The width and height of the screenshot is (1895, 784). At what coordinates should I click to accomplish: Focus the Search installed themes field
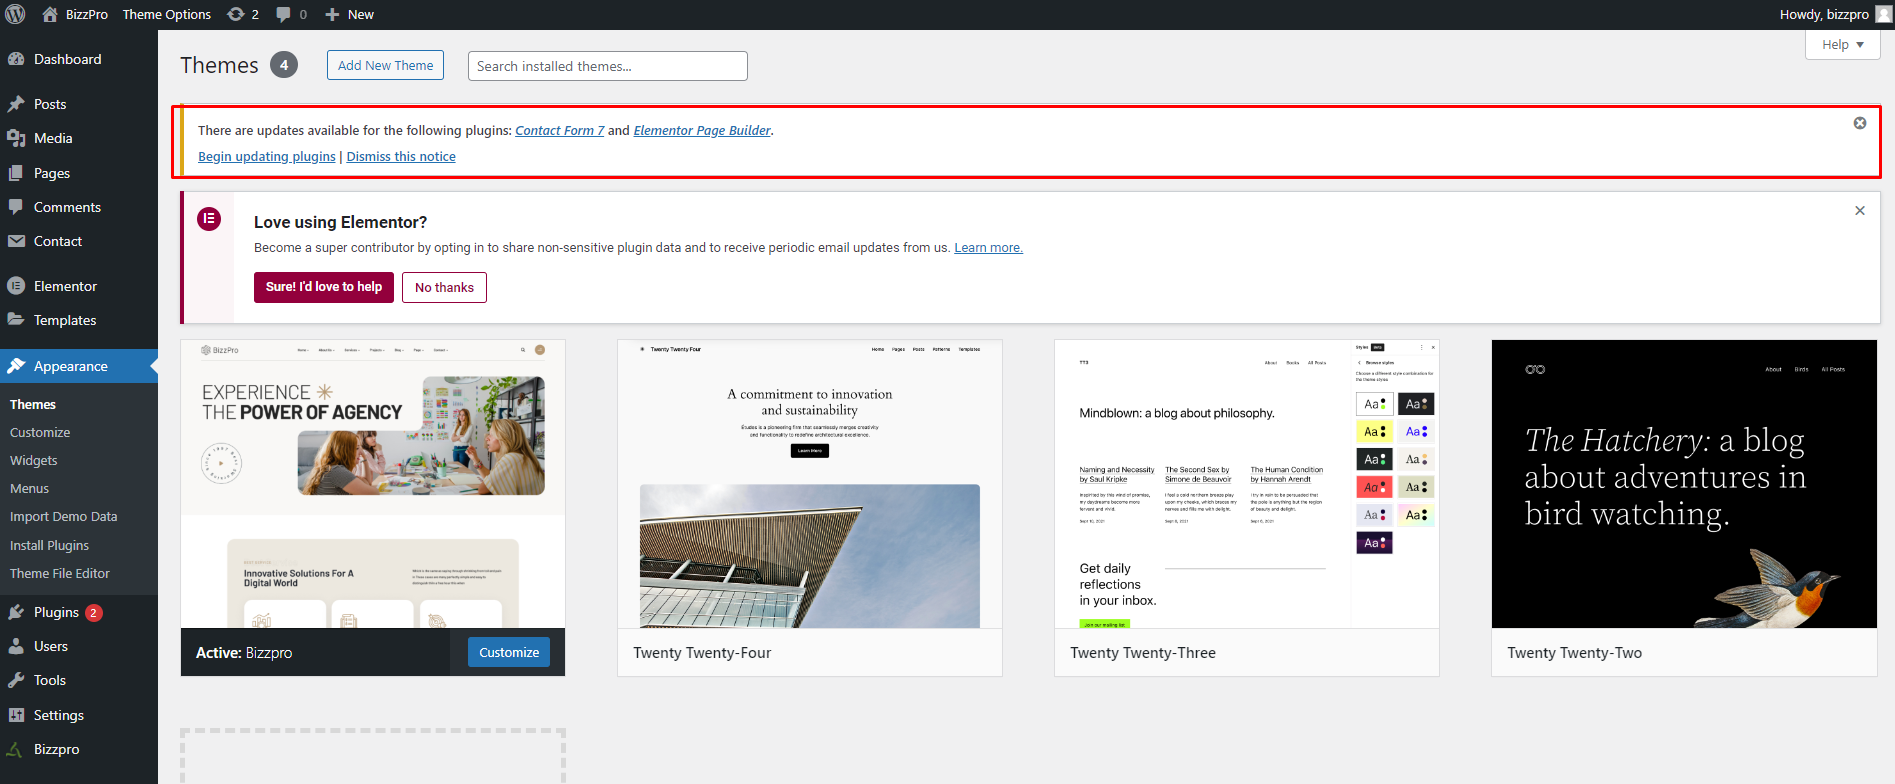[x=608, y=66]
